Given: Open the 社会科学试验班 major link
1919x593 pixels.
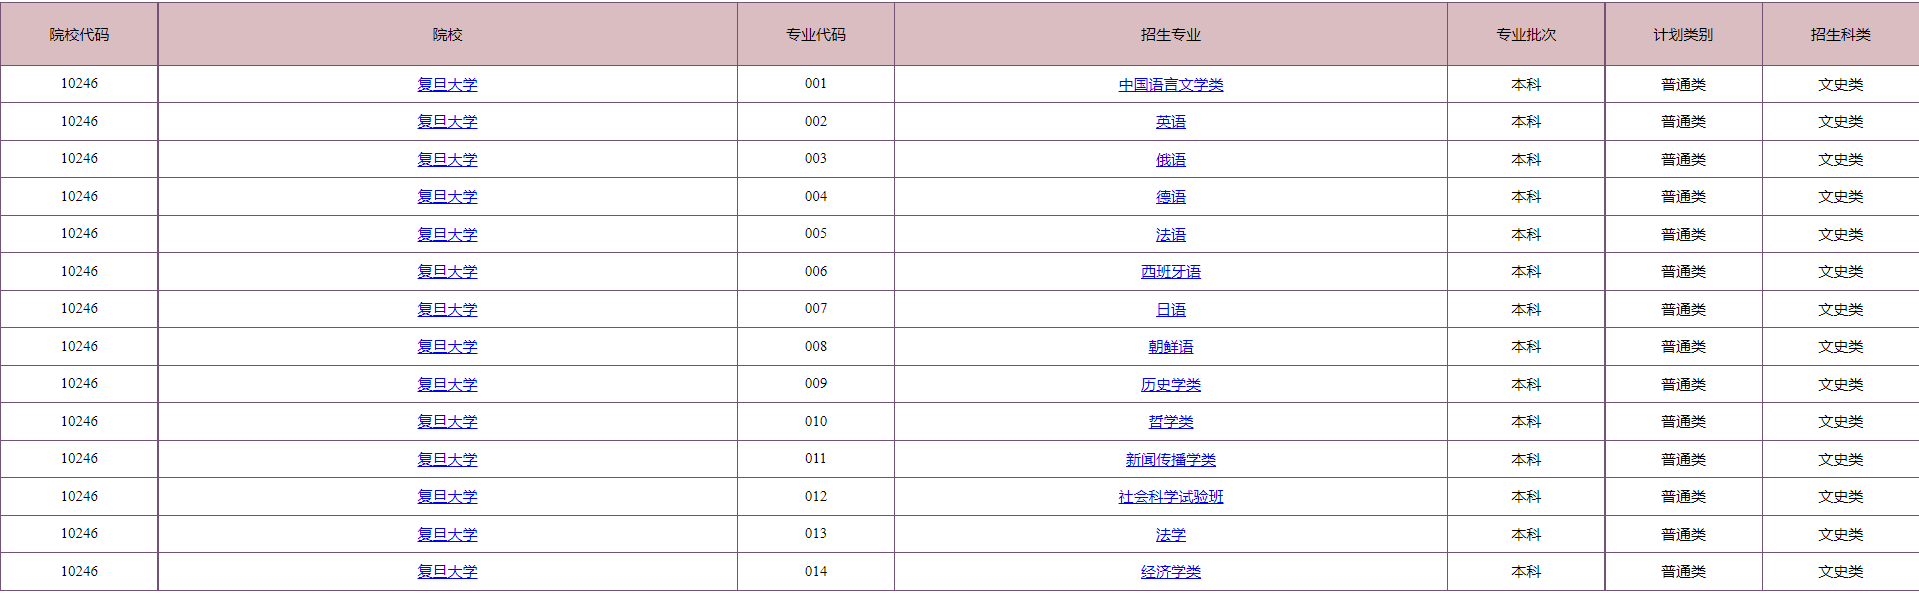Looking at the screenshot, I should pyautogui.click(x=1171, y=497).
